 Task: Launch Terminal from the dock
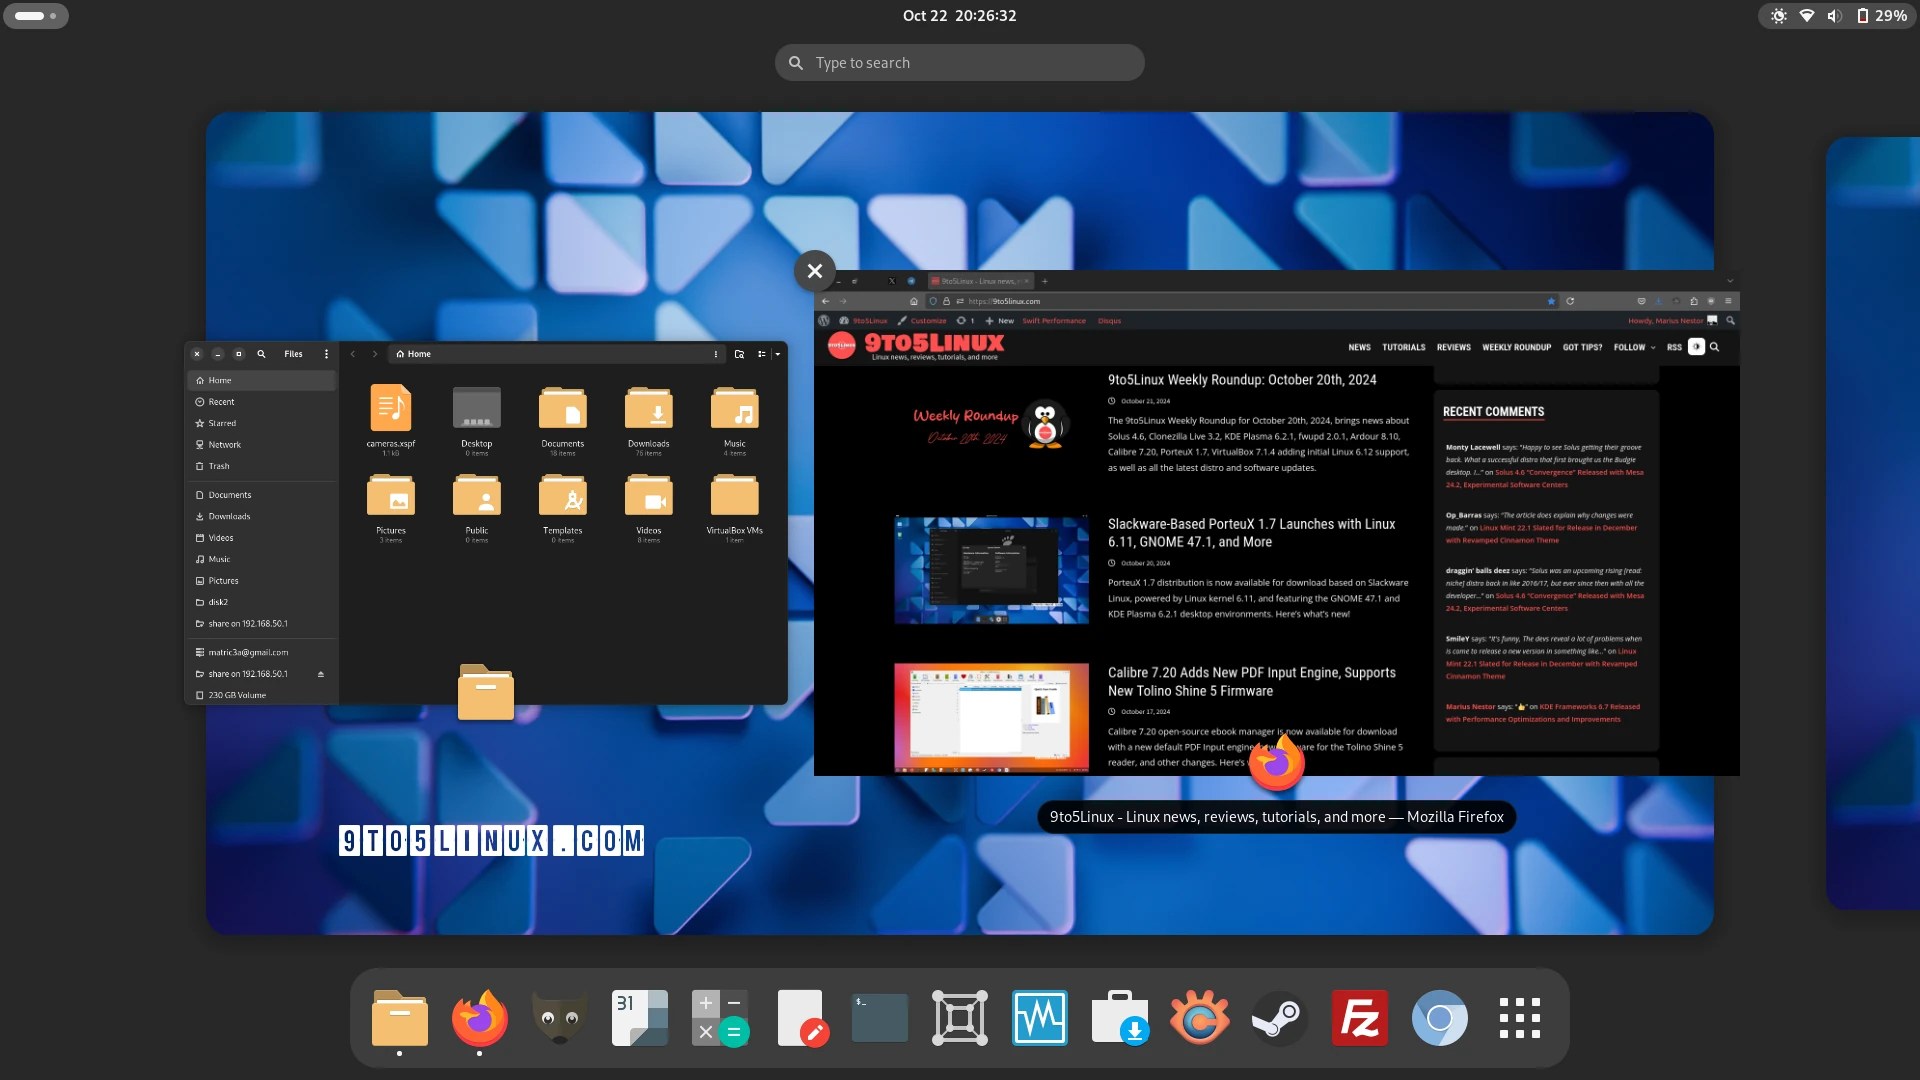pos(880,1018)
